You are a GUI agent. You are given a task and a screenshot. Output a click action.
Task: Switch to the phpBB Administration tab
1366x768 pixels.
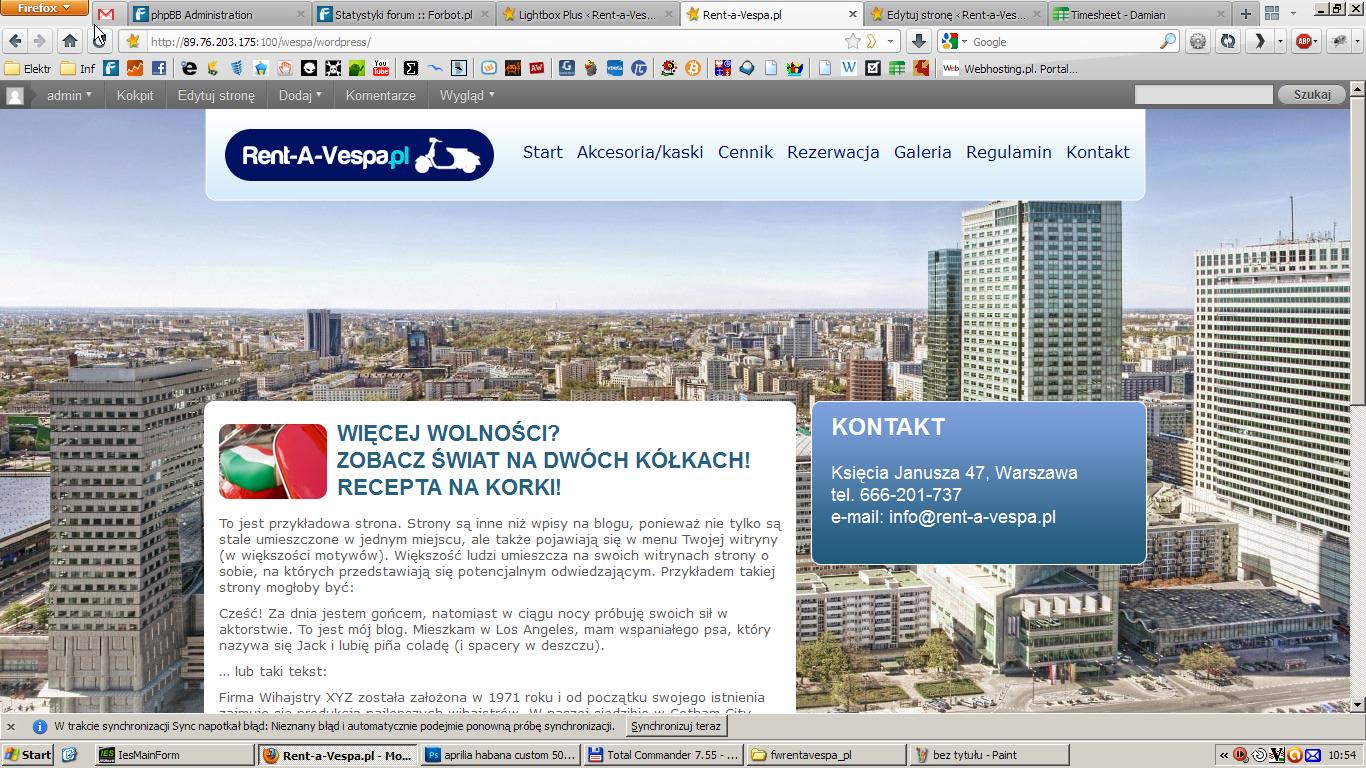pyautogui.click(x=218, y=15)
